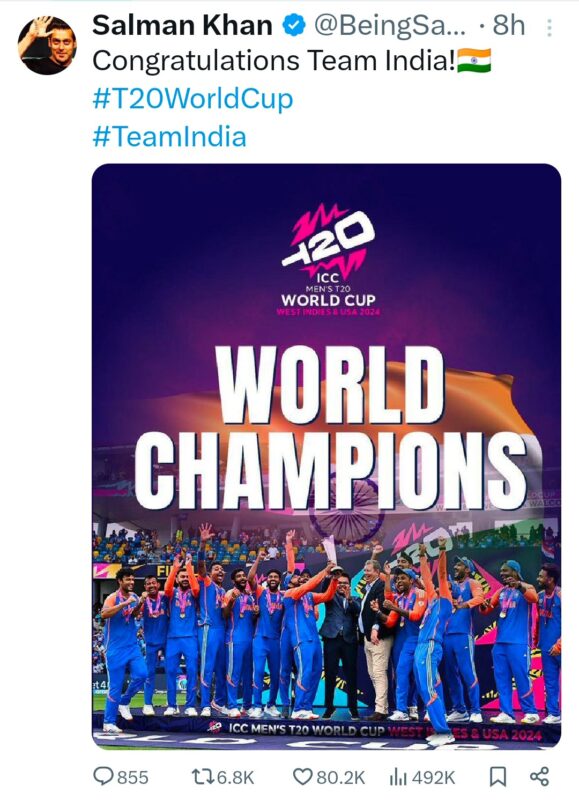The width and height of the screenshot is (579, 800).
Task: Click the Indian flag emoji
Action: point(474,61)
